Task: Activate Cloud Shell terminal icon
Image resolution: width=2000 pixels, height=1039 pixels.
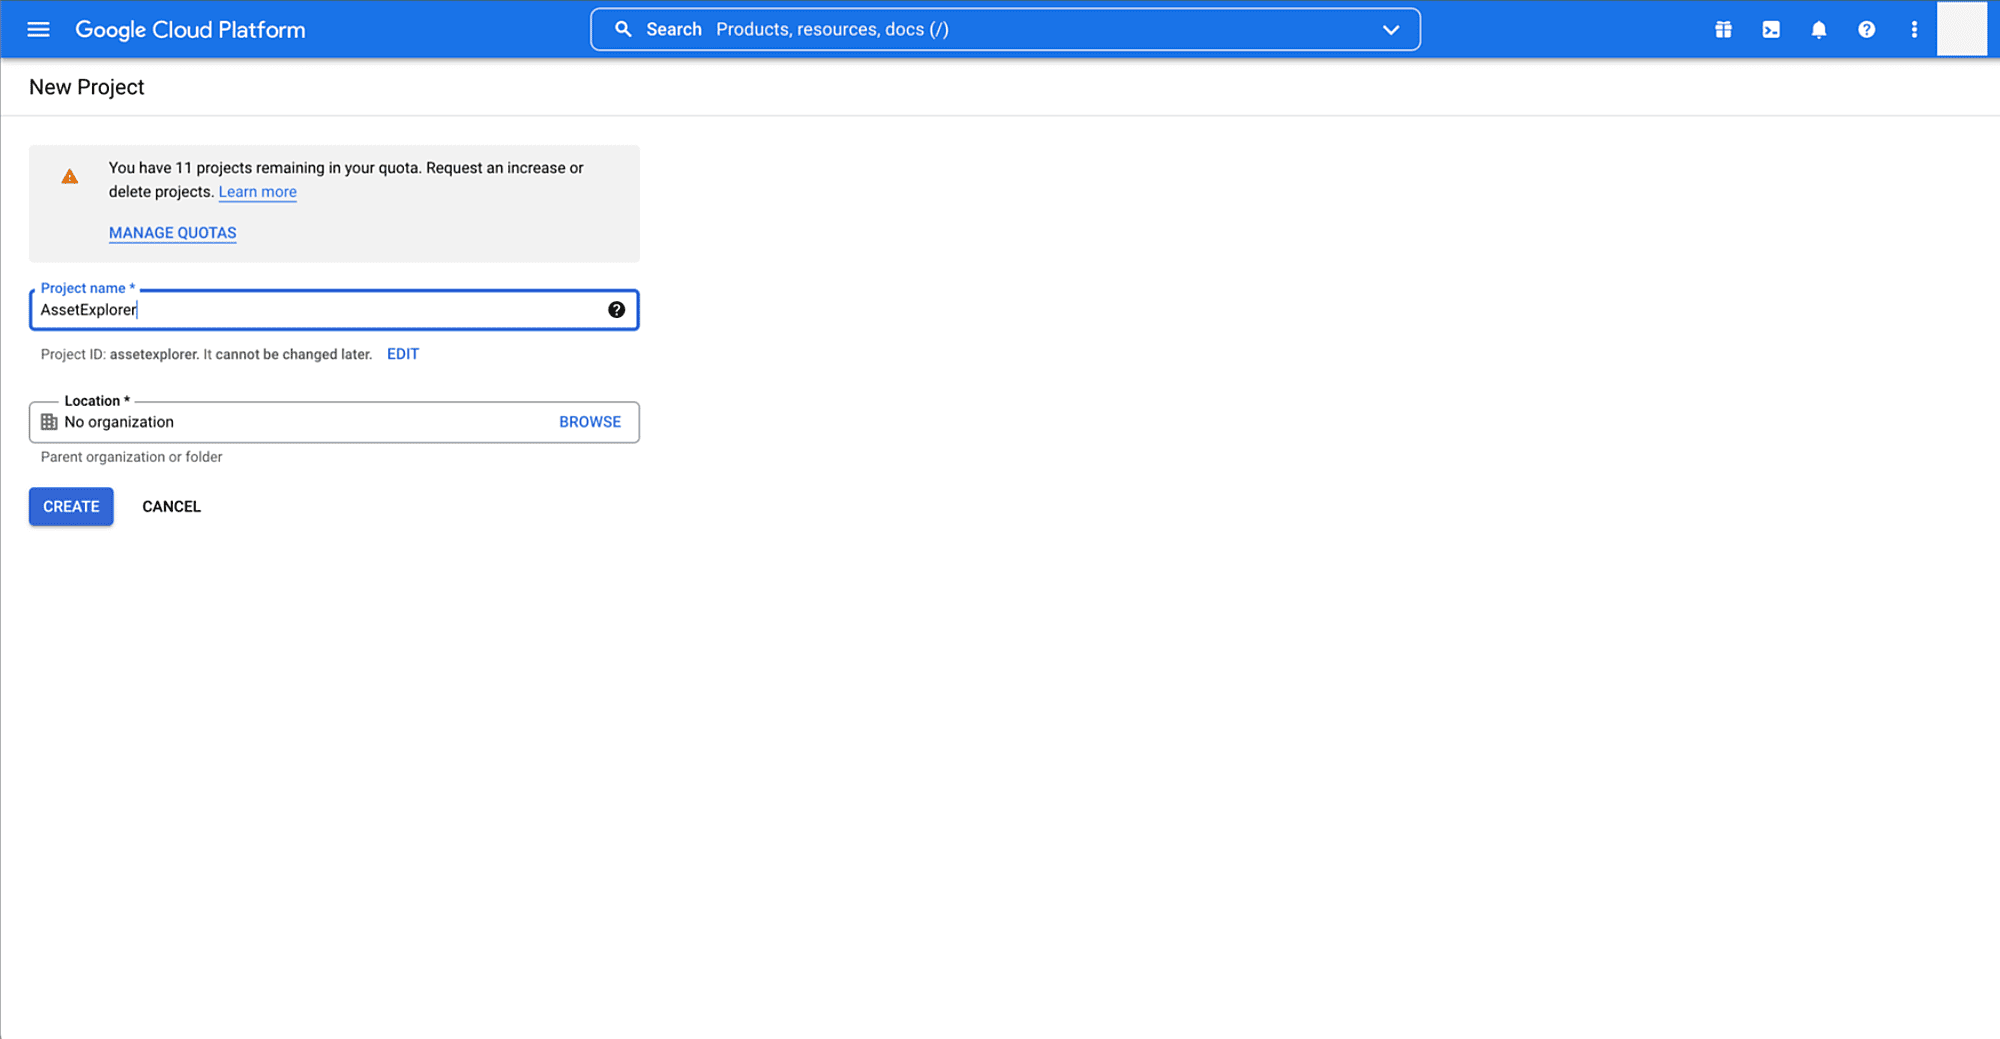Action: tap(1771, 30)
